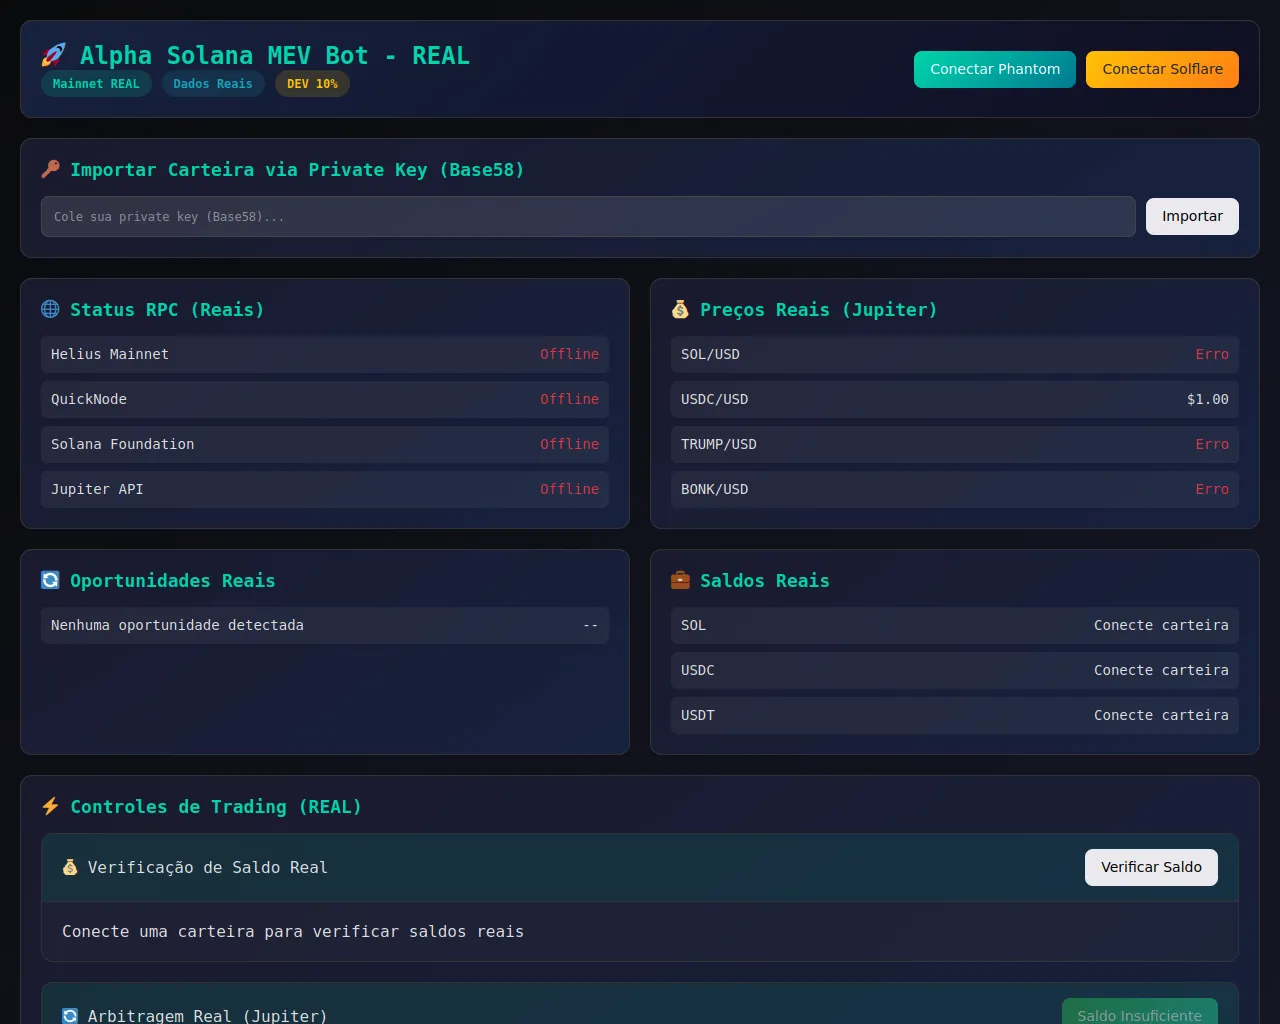Viewport: 1280px width, 1024px height.
Task: Select the USDC/USD price row label
Action: click(714, 399)
